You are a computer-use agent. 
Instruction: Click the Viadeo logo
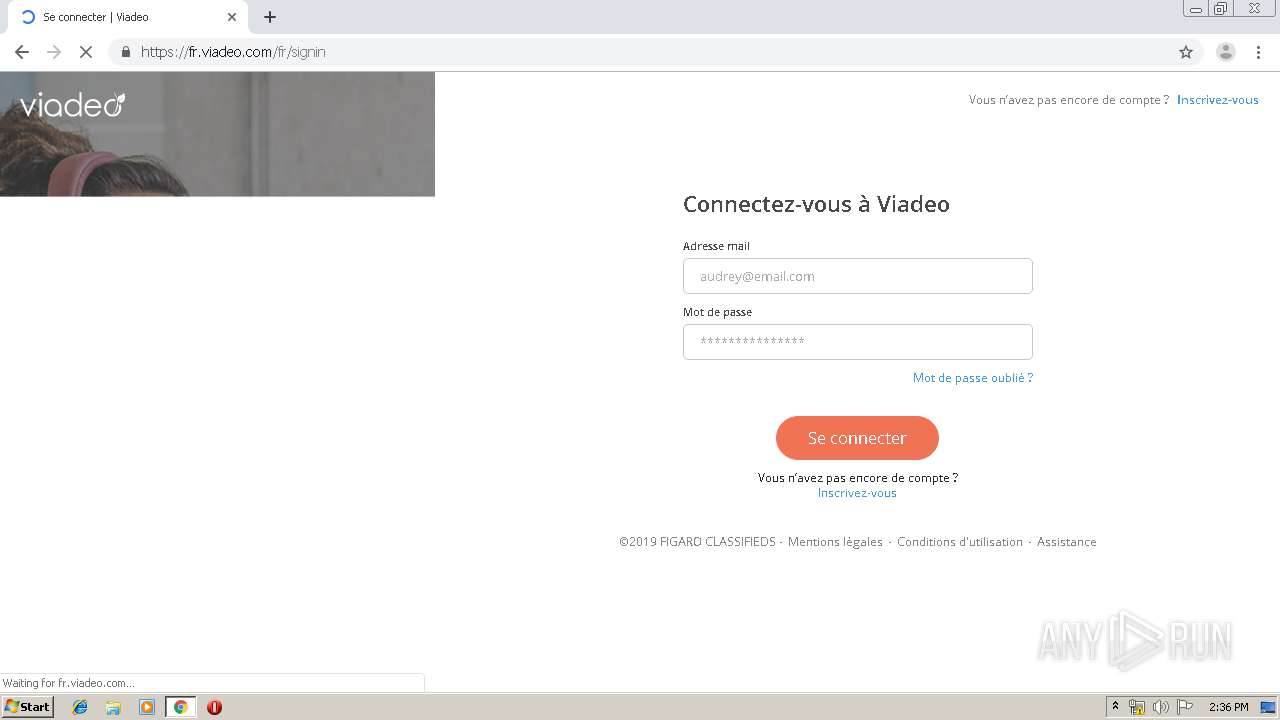(72, 105)
